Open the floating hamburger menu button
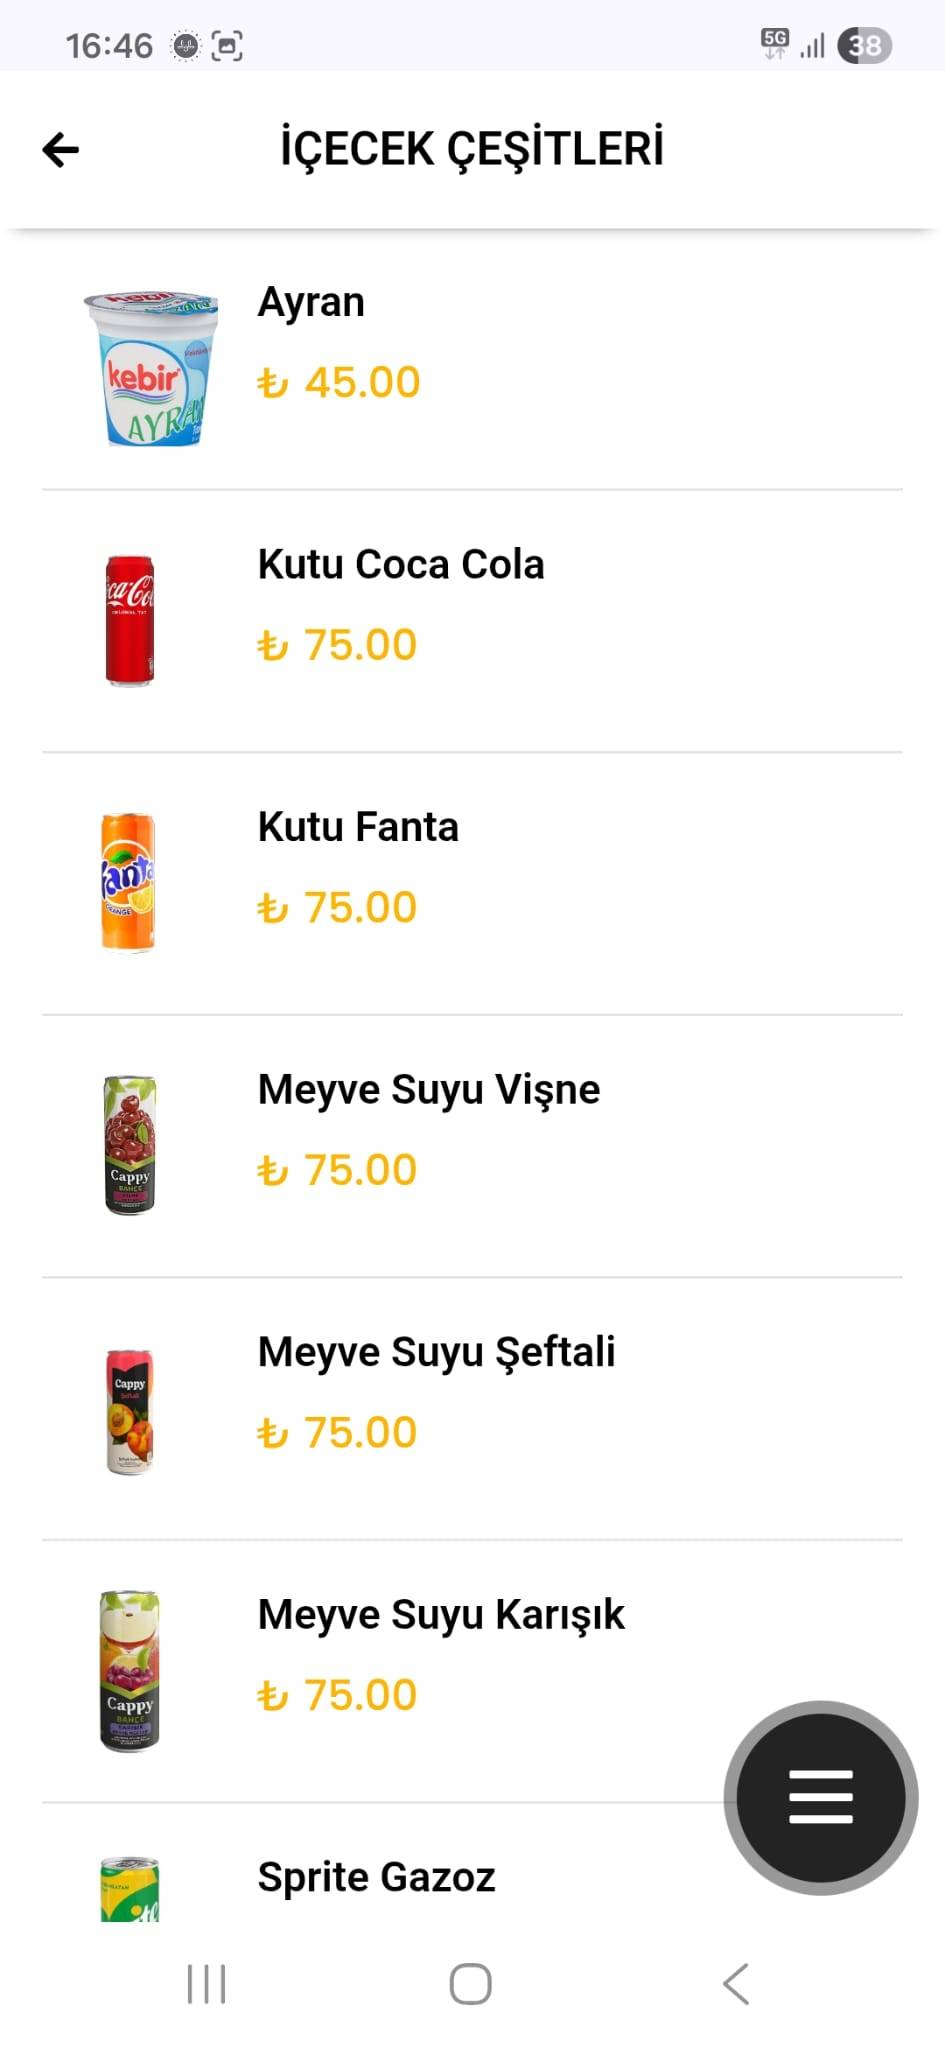This screenshot has height=2048, width=945. point(821,1797)
